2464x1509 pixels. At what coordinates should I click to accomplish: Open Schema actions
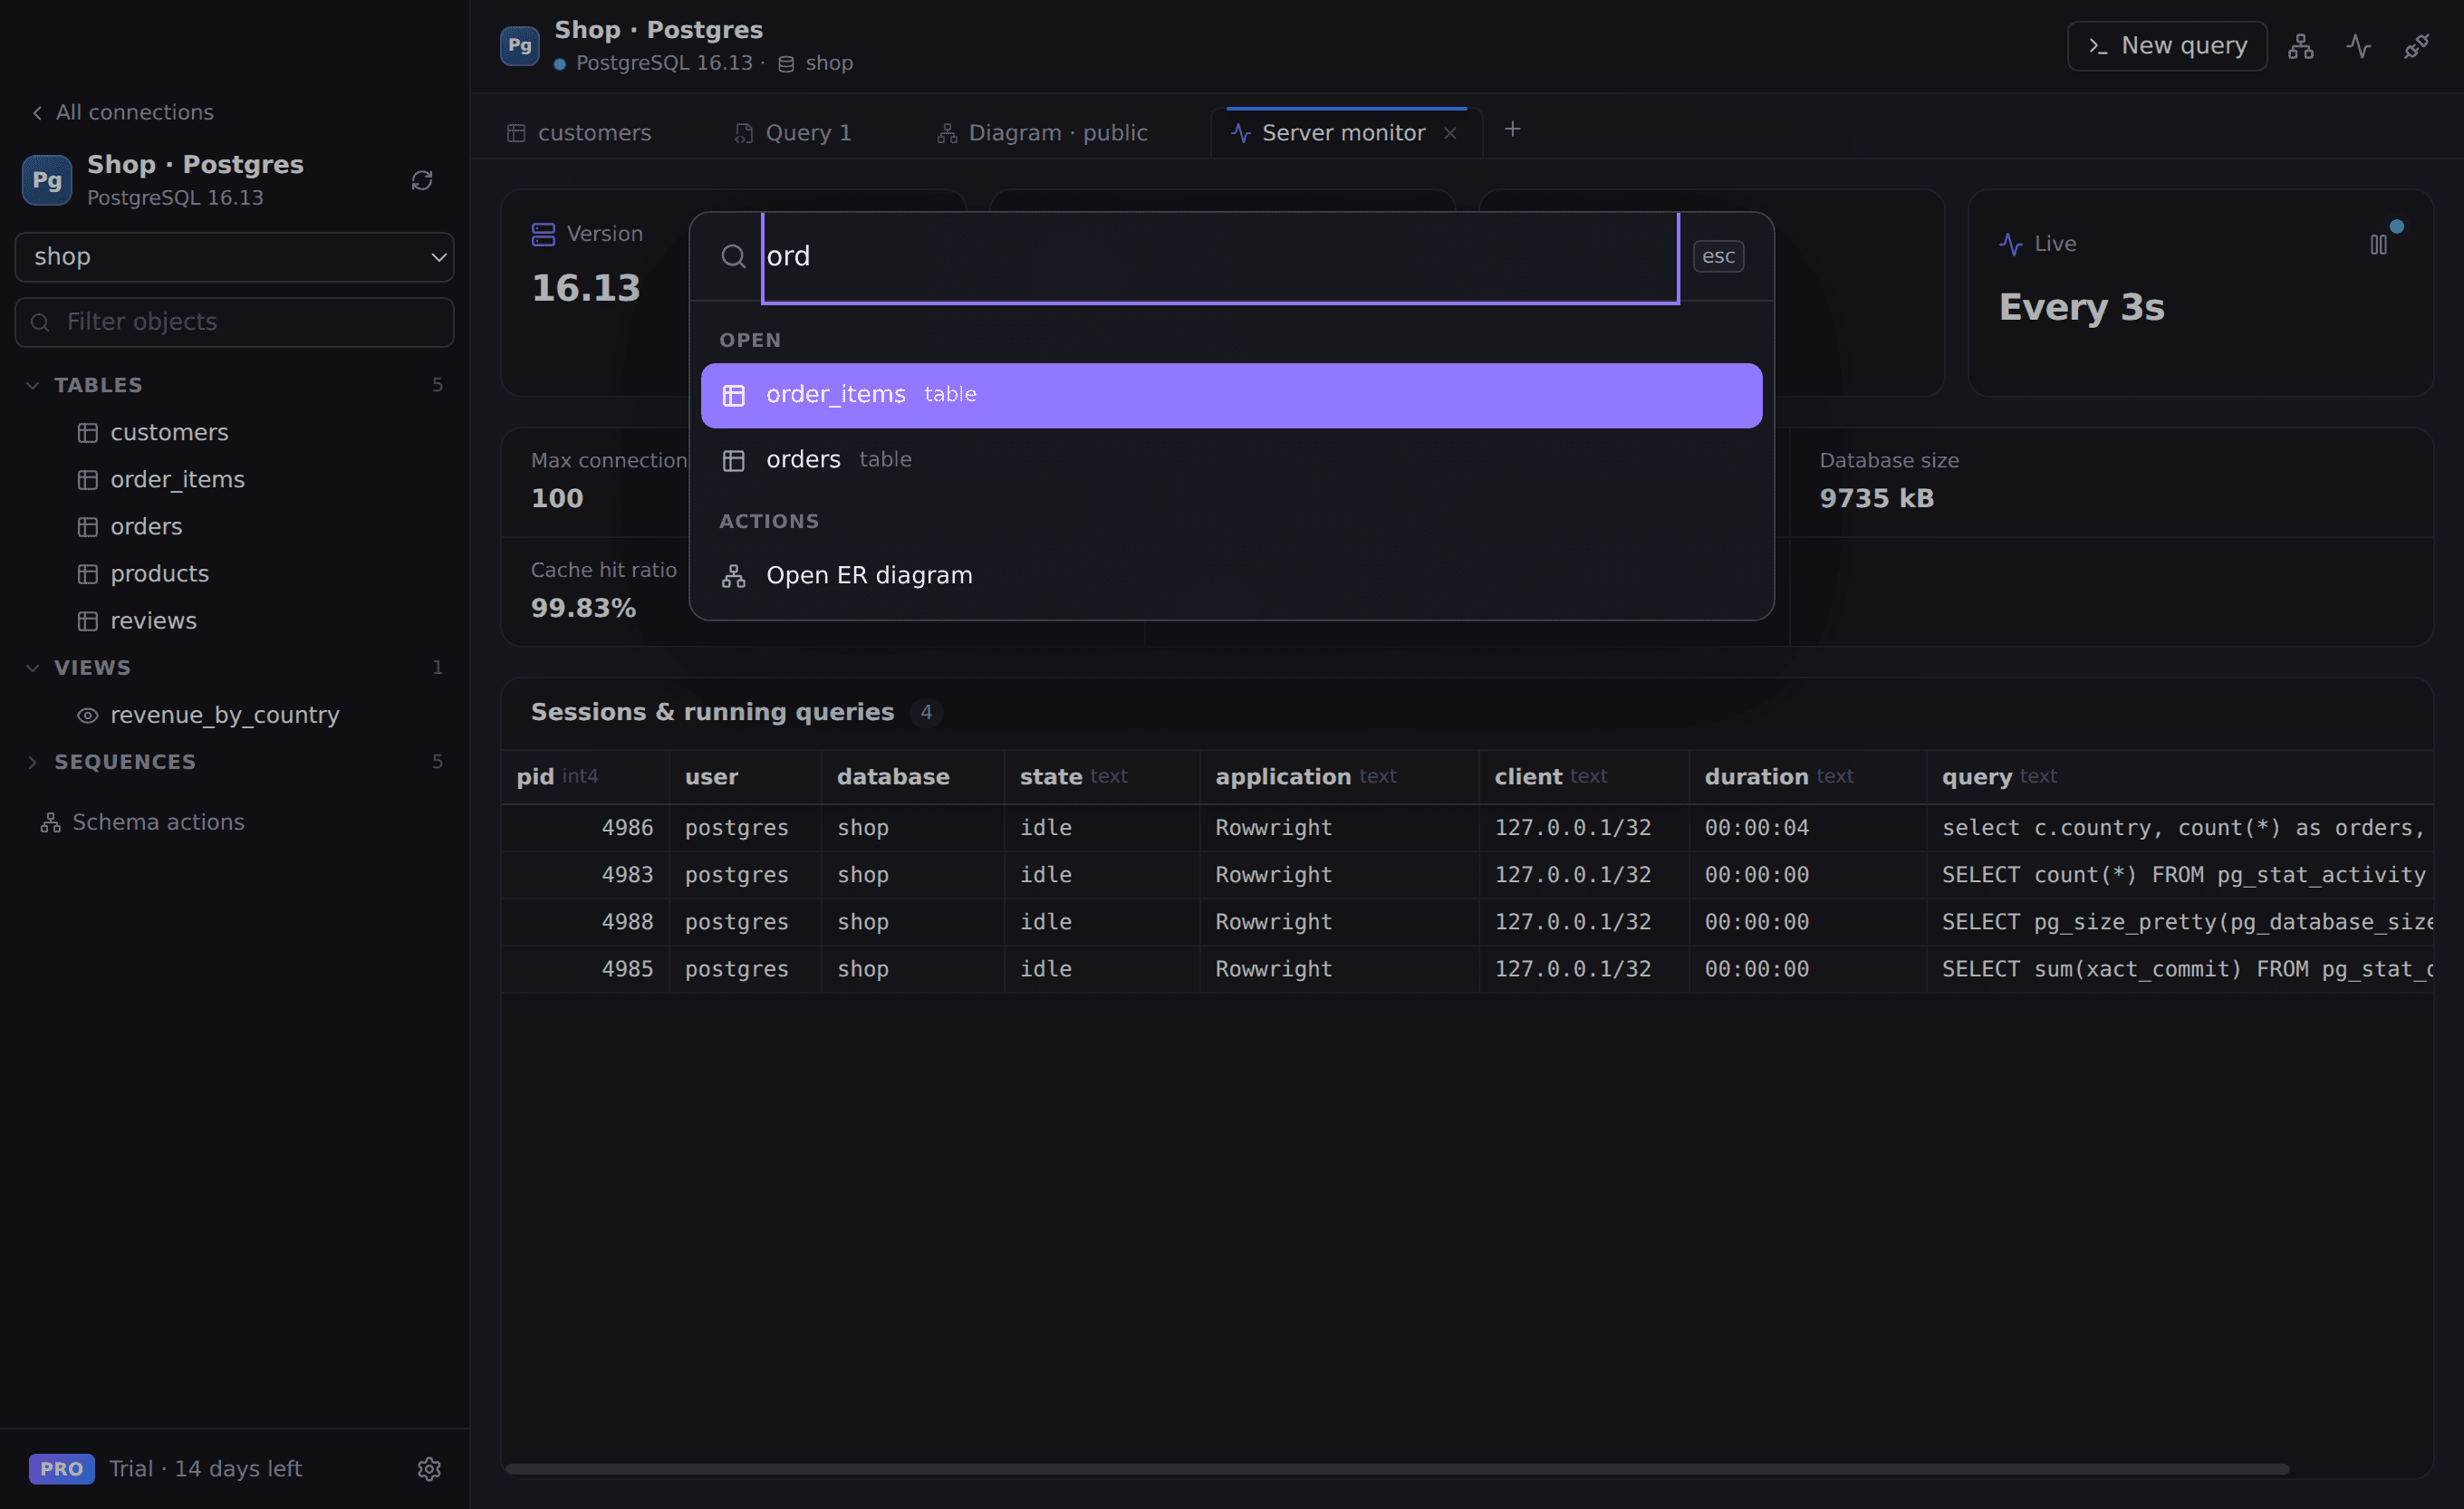[143, 823]
